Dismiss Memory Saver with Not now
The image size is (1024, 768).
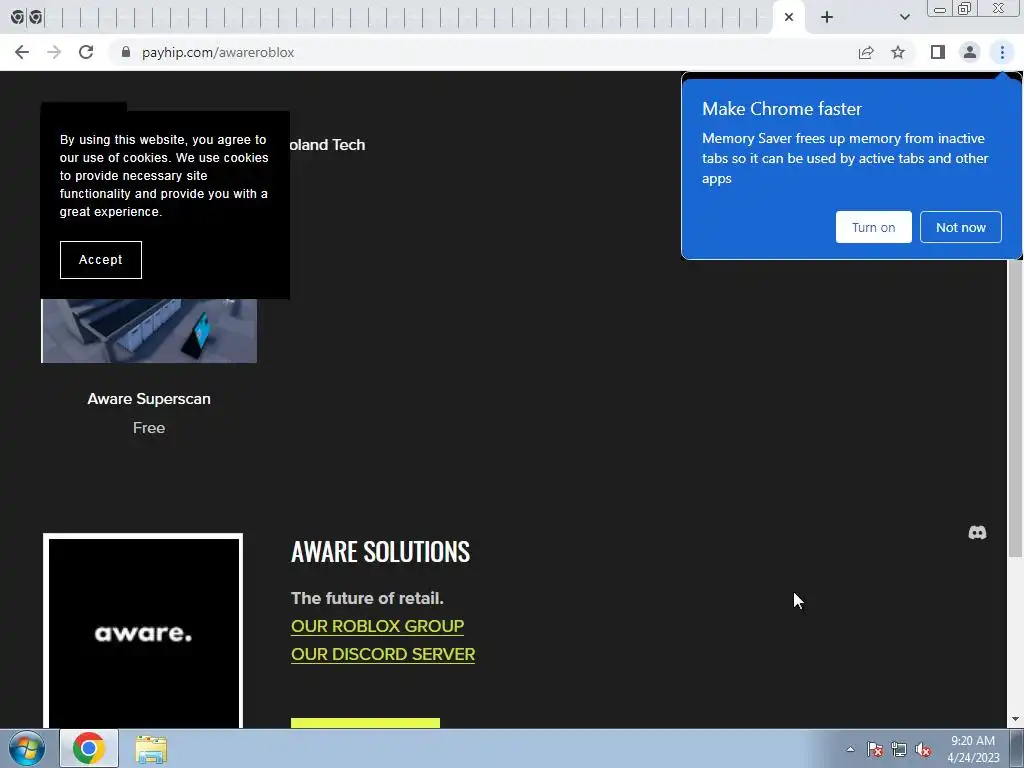coord(961,227)
